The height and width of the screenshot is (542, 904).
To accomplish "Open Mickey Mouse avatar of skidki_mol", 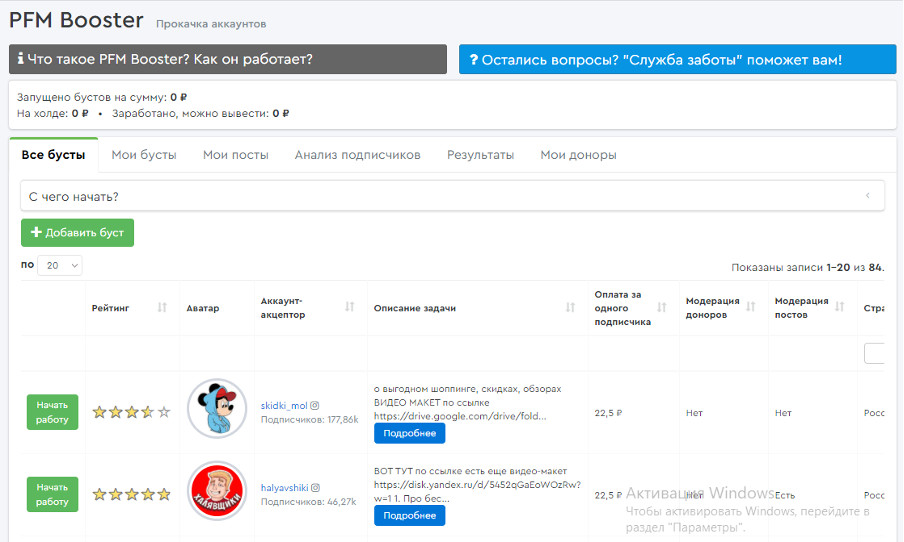I will pos(217,408).
